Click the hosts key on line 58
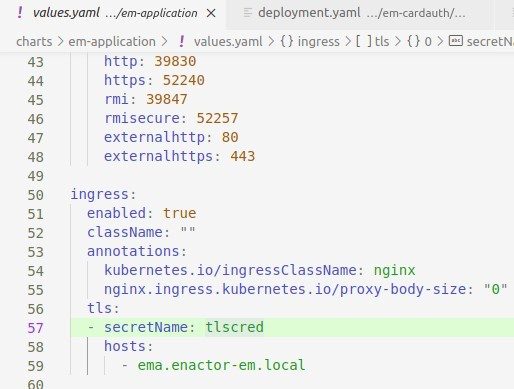The height and width of the screenshot is (389, 514). click(x=125, y=346)
